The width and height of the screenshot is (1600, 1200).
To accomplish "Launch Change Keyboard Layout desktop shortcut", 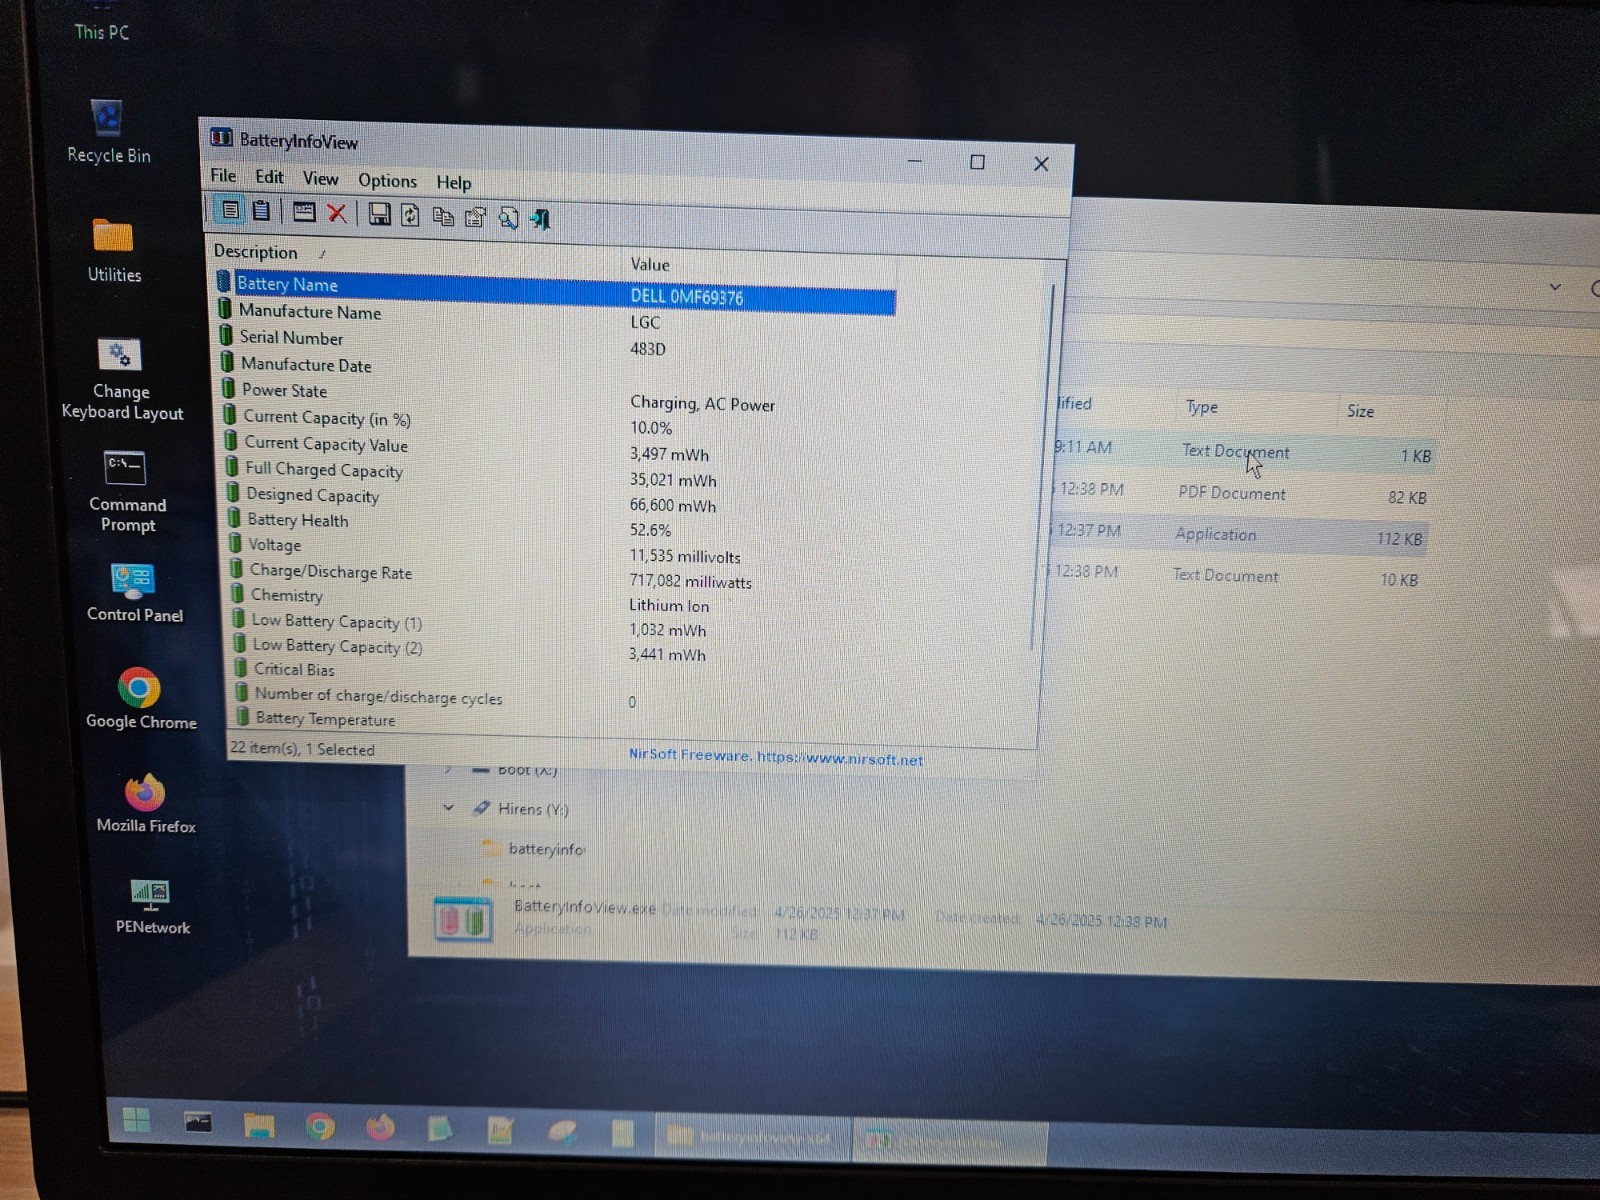I will pos(122,380).
